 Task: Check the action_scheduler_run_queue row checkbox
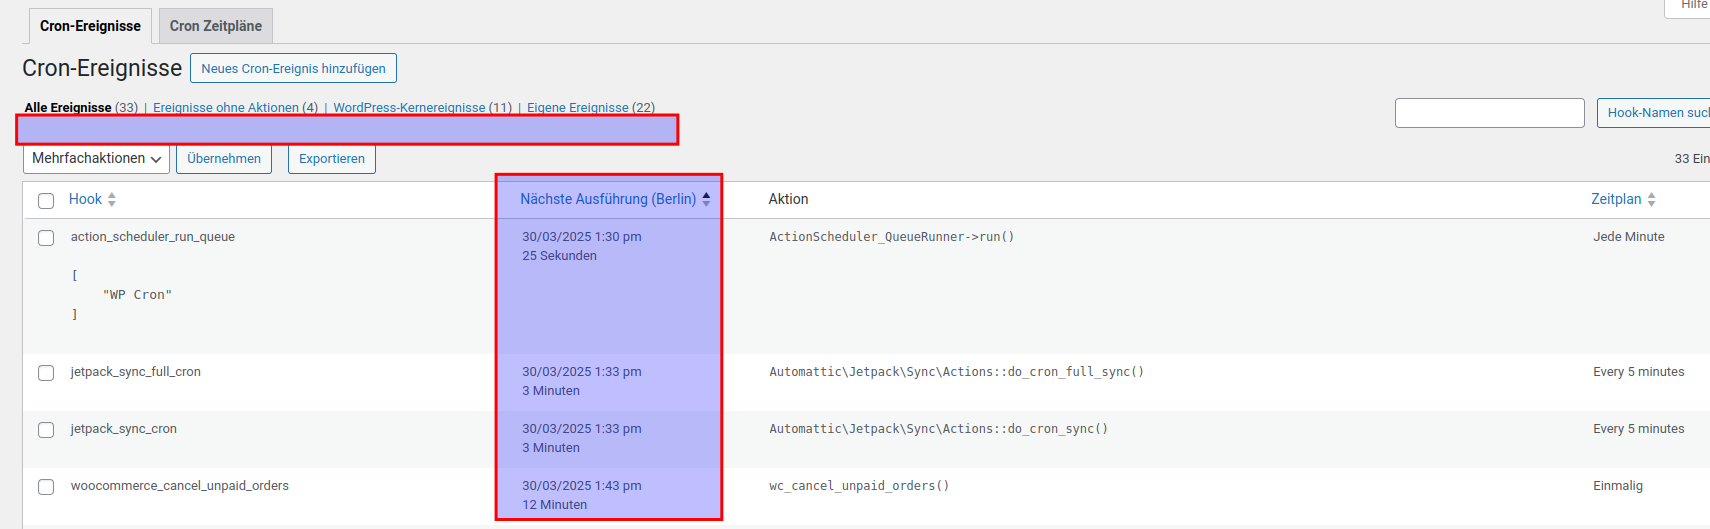[x=46, y=238]
